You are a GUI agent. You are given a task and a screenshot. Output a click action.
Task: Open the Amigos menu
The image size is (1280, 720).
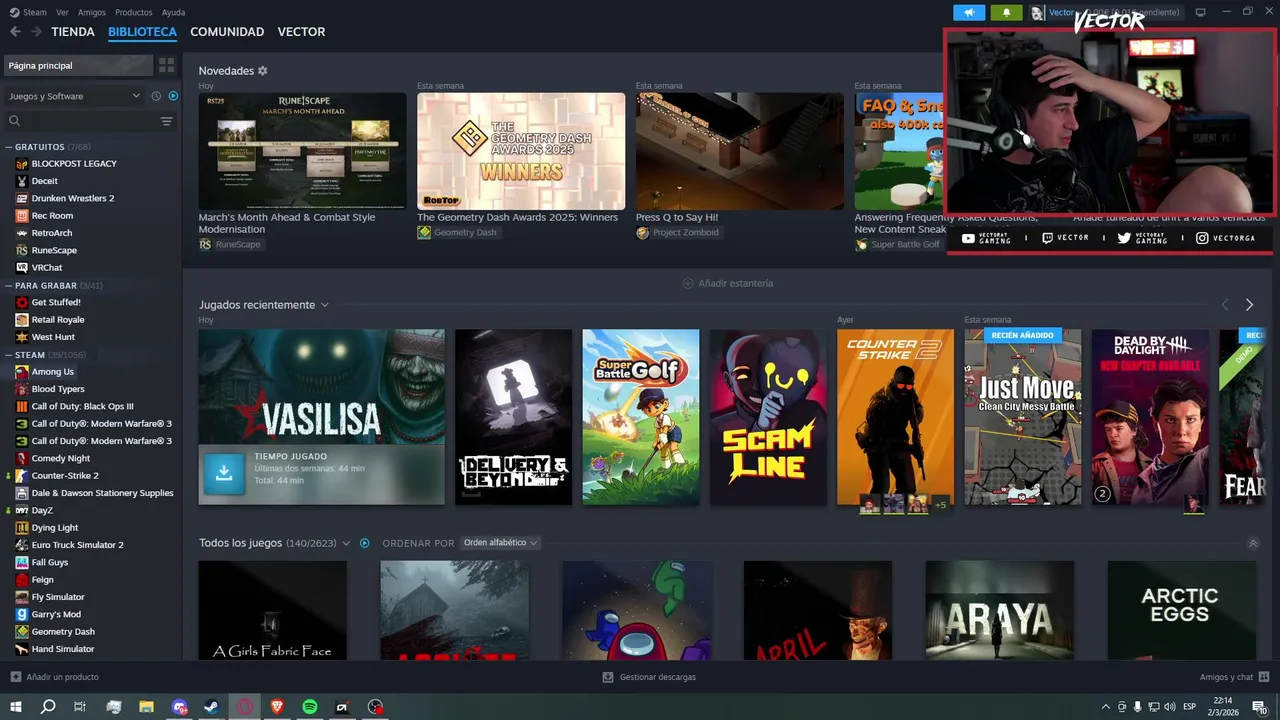coord(92,12)
